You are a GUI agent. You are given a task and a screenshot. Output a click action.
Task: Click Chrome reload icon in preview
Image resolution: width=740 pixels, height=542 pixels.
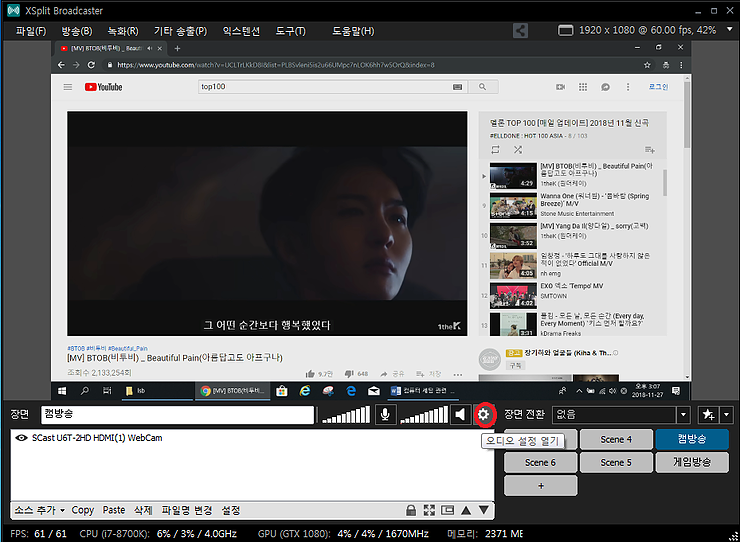(92, 65)
